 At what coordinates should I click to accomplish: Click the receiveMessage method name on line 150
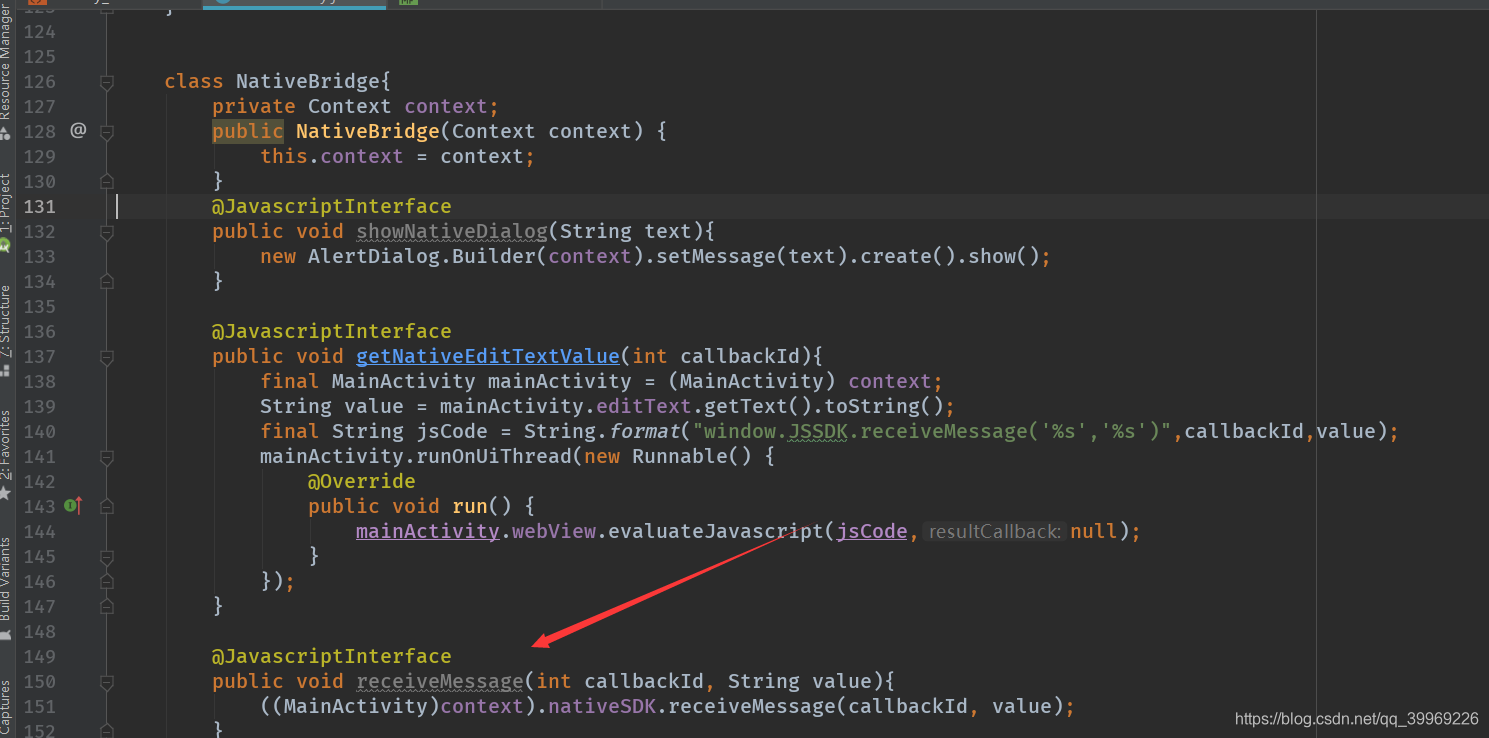pos(440,681)
